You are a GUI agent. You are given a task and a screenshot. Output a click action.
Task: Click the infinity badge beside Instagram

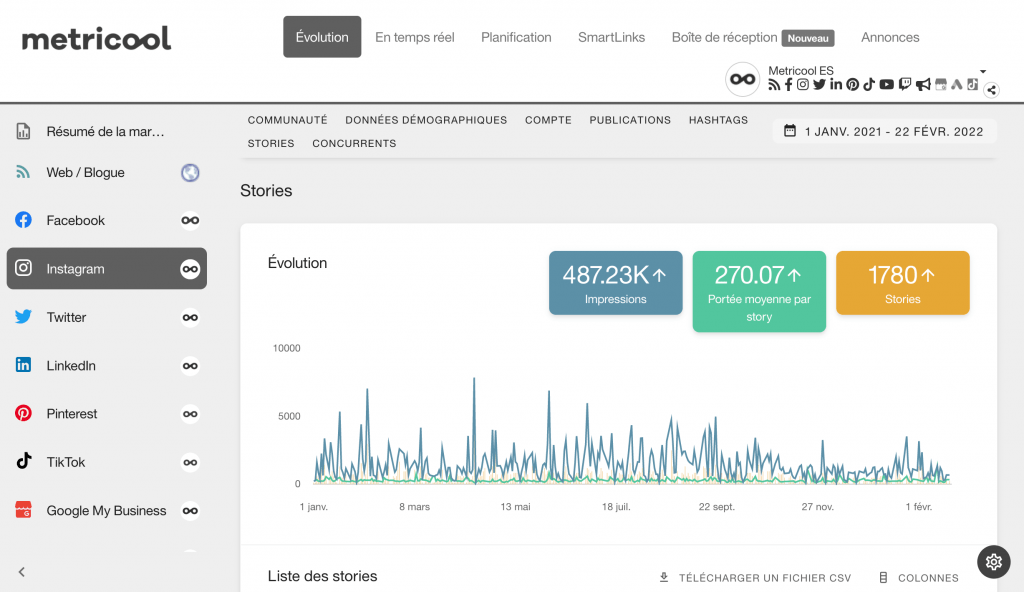pos(190,269)
